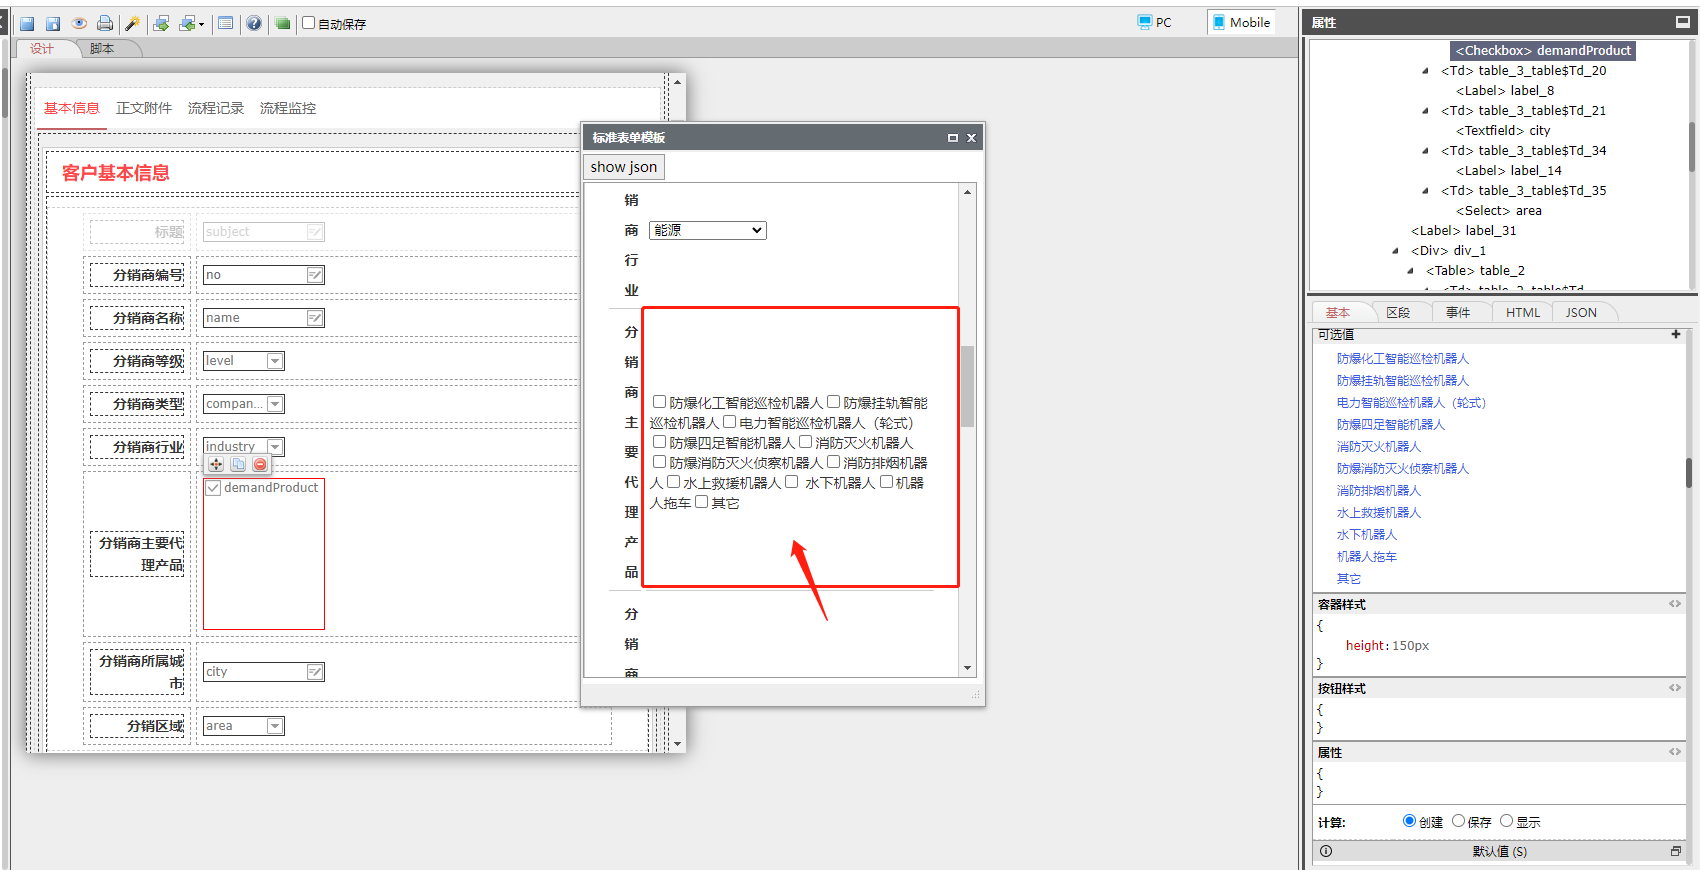Switch to the 事件 properties tab

coord(1458,313)
